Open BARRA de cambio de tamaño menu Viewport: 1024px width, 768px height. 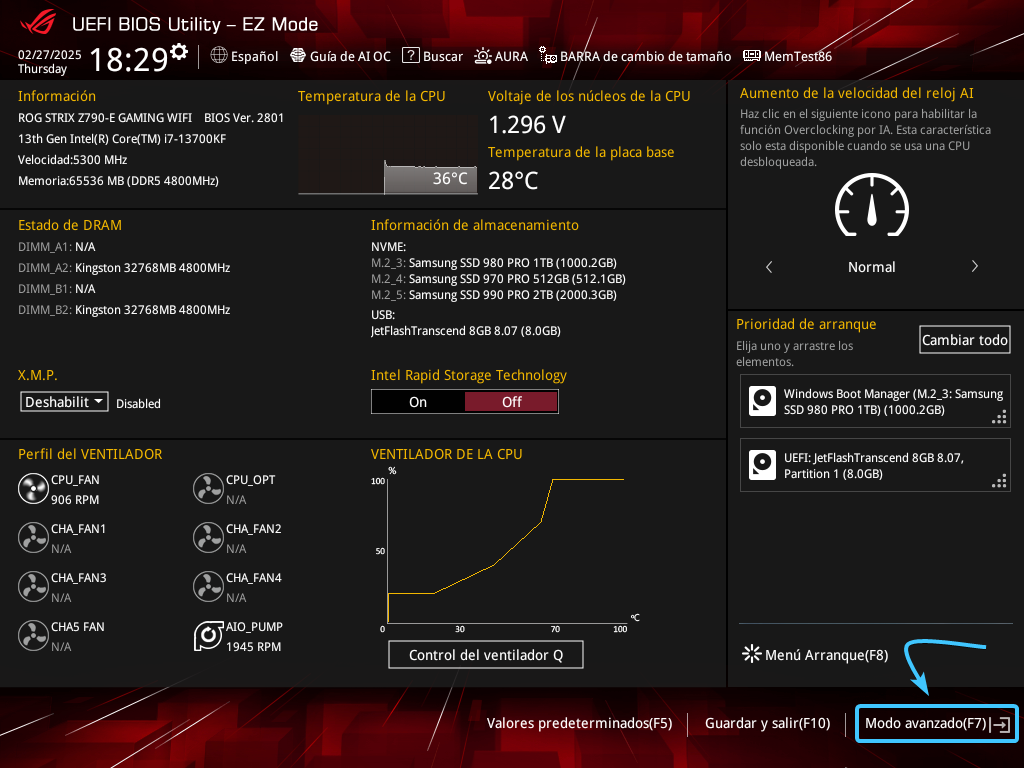click(635, 56)
